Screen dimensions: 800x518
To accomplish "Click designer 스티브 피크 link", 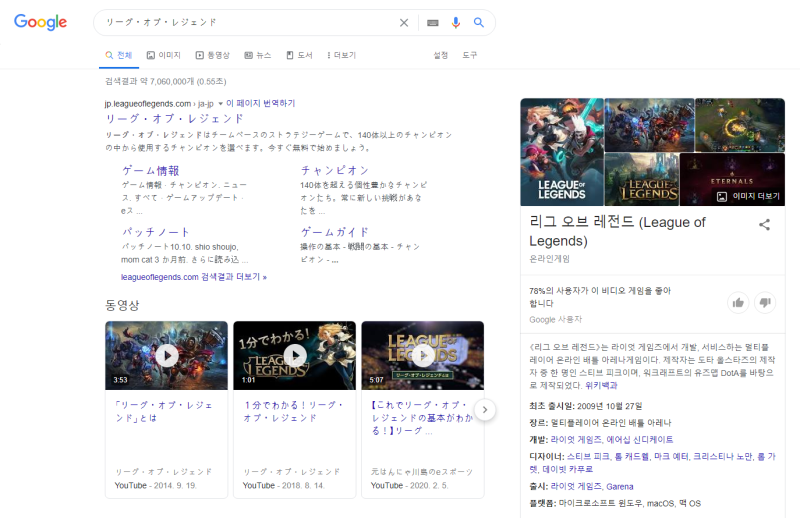I will pyautogui.click(x=588, y=456).
